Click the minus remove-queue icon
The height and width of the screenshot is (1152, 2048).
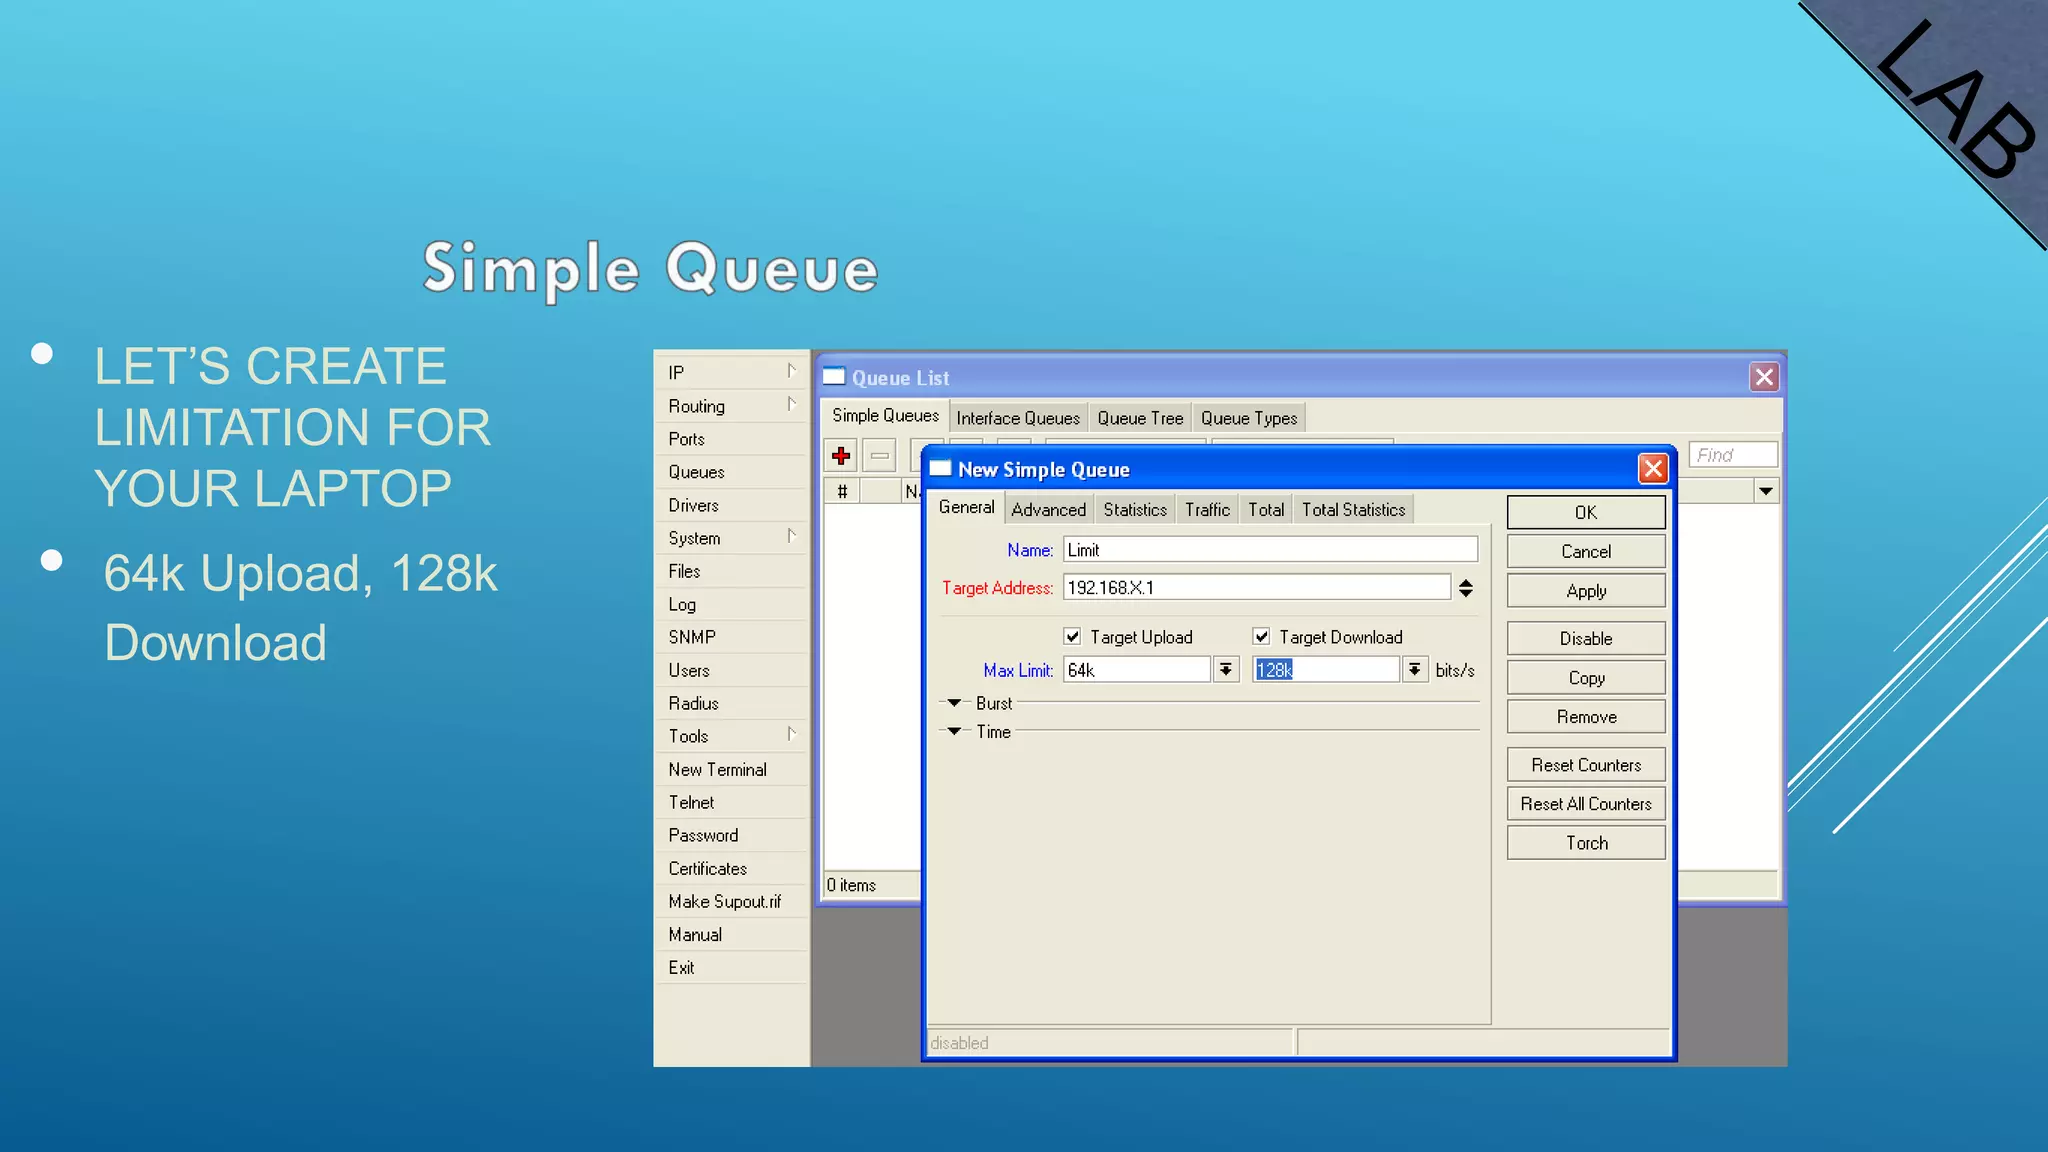click(879, 456)
